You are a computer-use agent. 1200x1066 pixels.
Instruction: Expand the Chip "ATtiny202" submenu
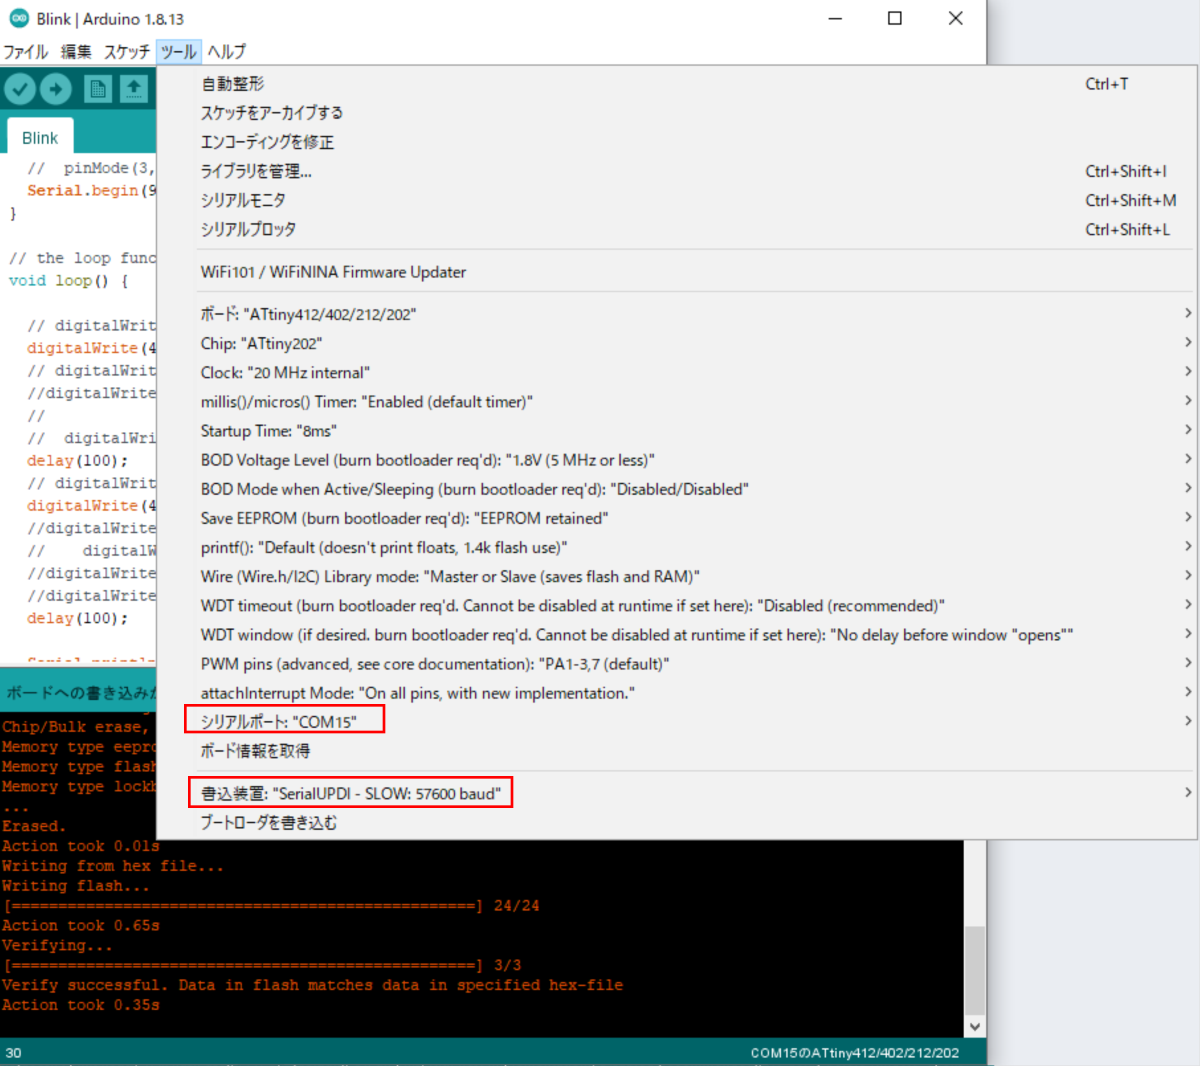pyautogui.click(x=677, y=343)
